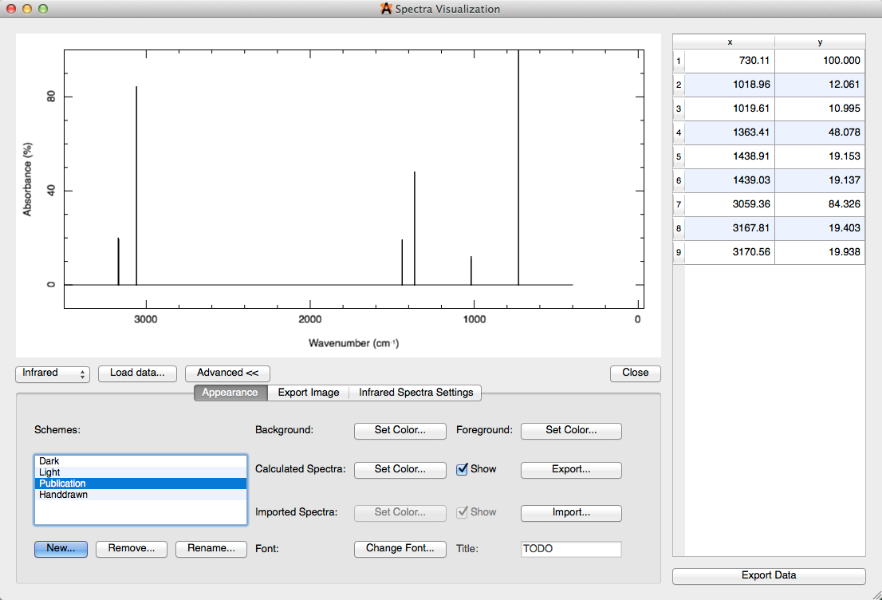This screenshot has height=600, width=882.
Task: Set Color for Background
Action: pos(400,431)
